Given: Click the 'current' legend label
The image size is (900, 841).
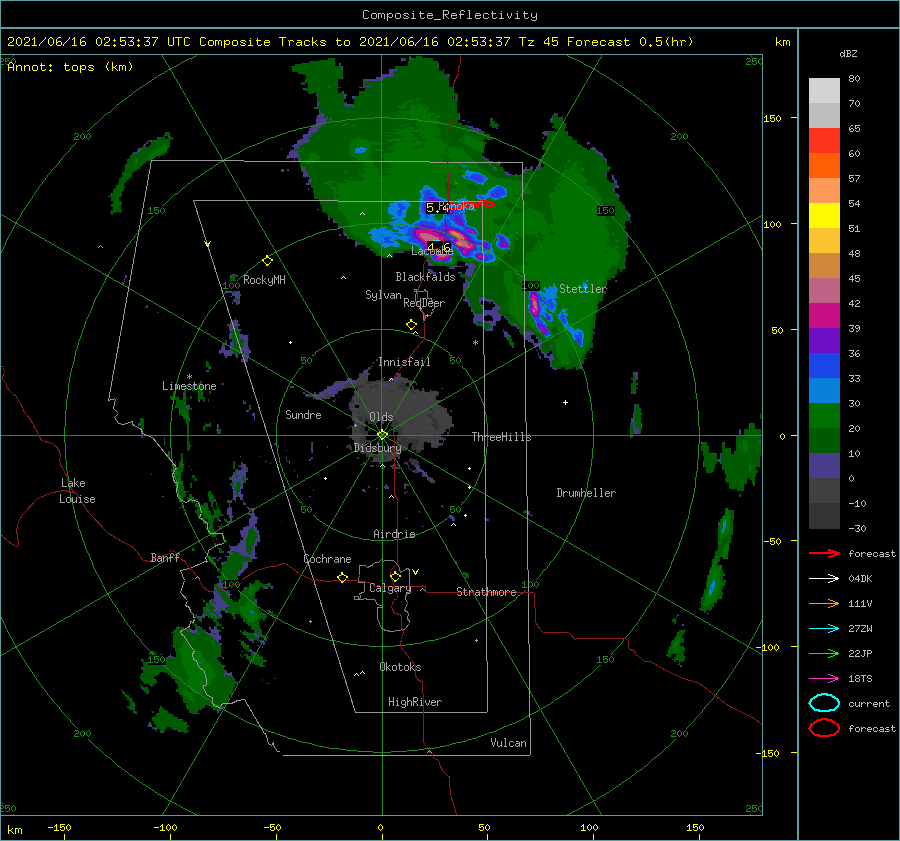Looking at the screenshot, I should (x=869, y=703).
